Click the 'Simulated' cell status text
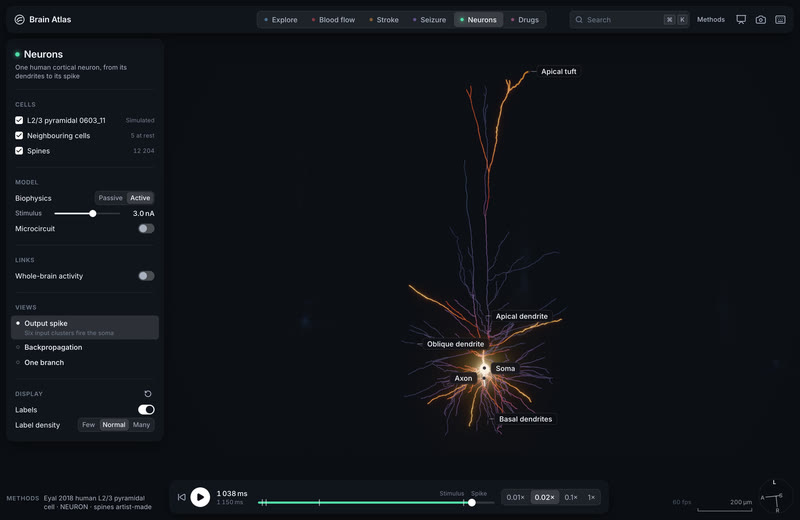Image resolution: width=800 pixels, height=520 pixels. pos(140,120)
